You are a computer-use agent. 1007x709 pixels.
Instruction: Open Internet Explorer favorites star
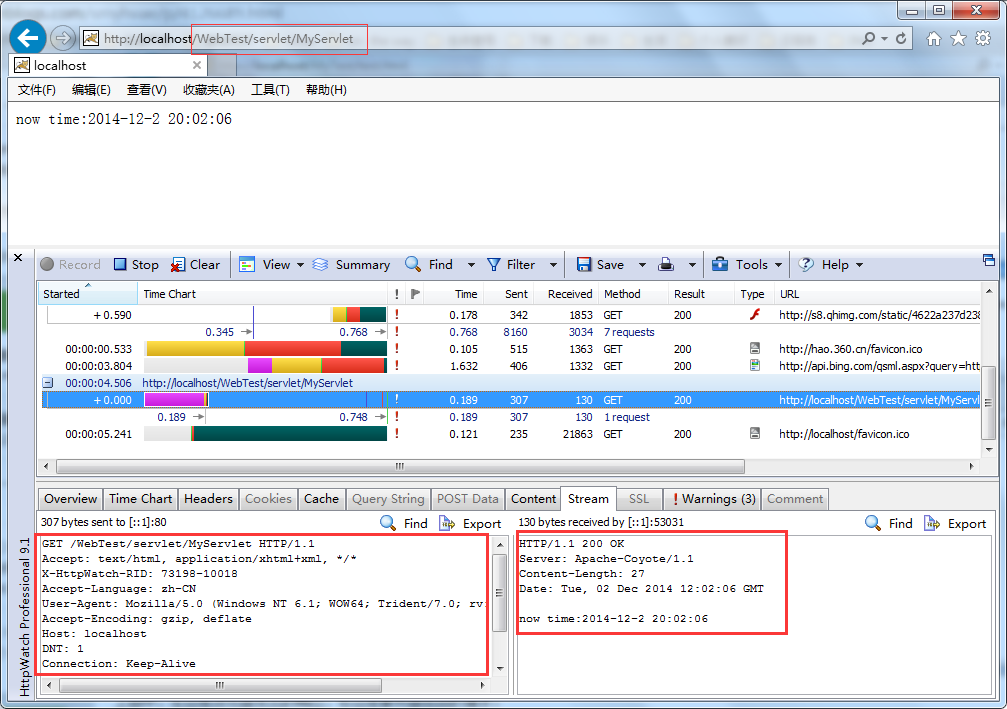point(956,38)
